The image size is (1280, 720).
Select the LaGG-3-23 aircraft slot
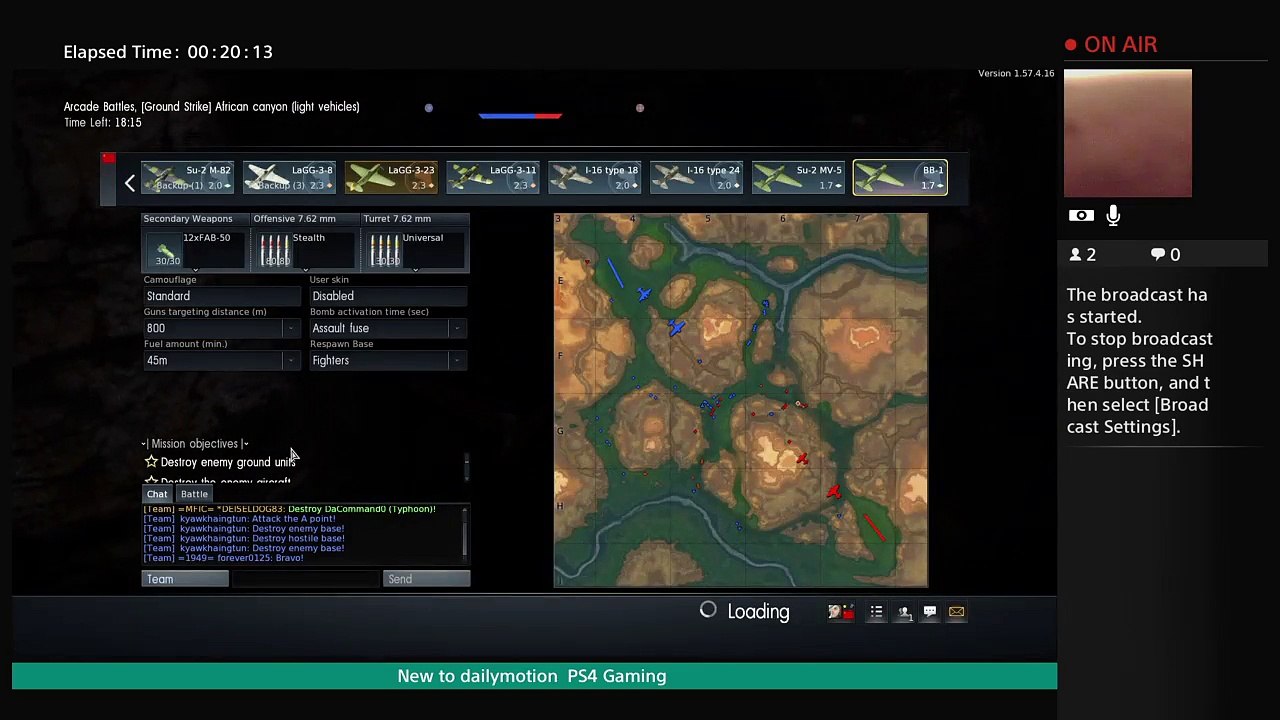(x=392, y=178)
